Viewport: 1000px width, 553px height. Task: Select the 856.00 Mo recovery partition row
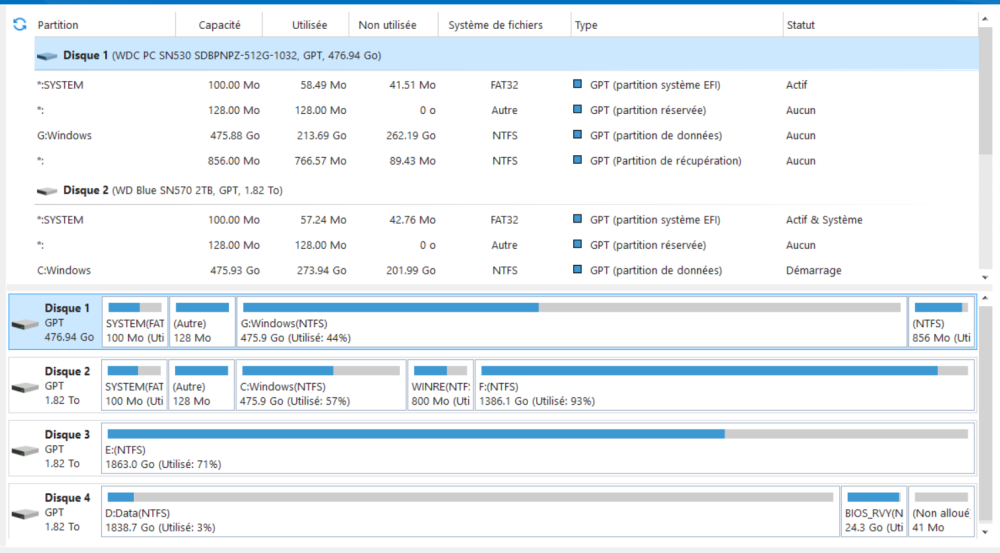pos(506,161)
